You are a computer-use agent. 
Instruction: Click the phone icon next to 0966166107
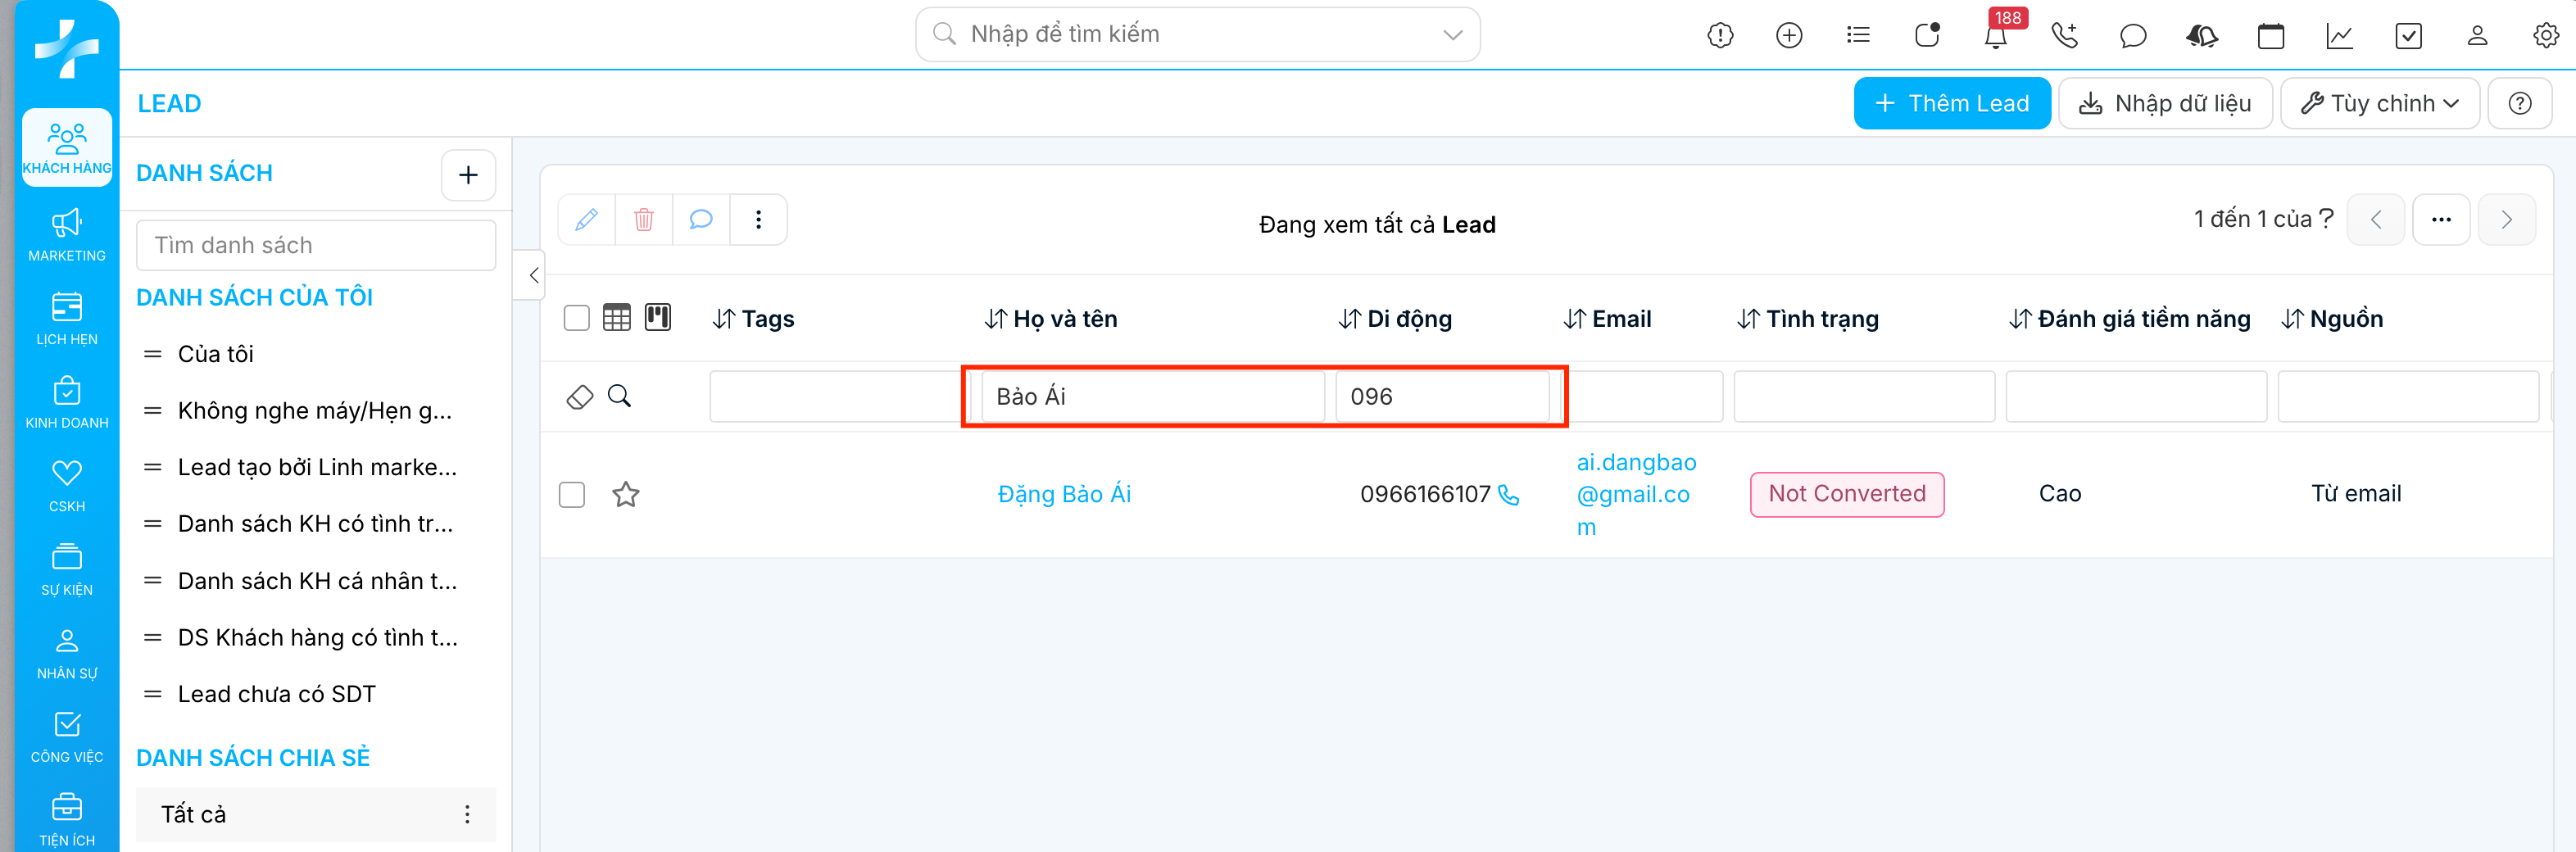click(x=1509, y=495)
